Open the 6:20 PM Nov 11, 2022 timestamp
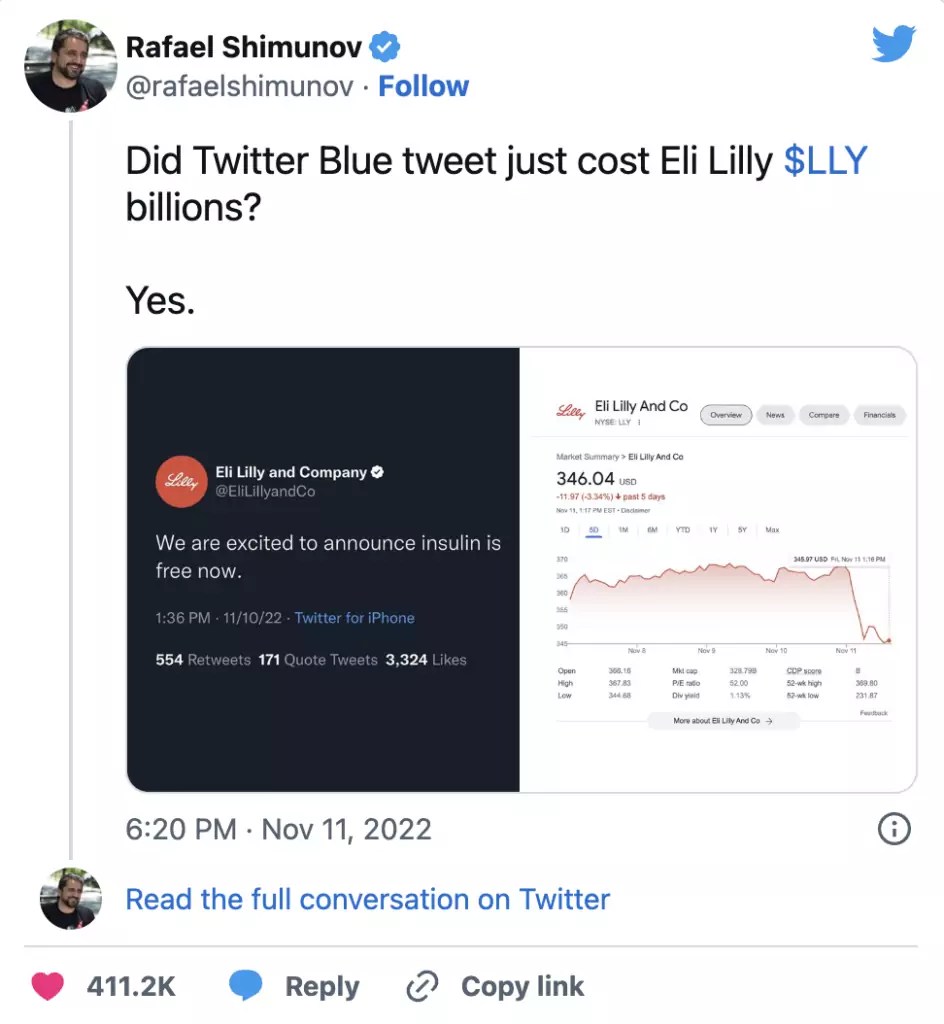 tap(278, 829)
